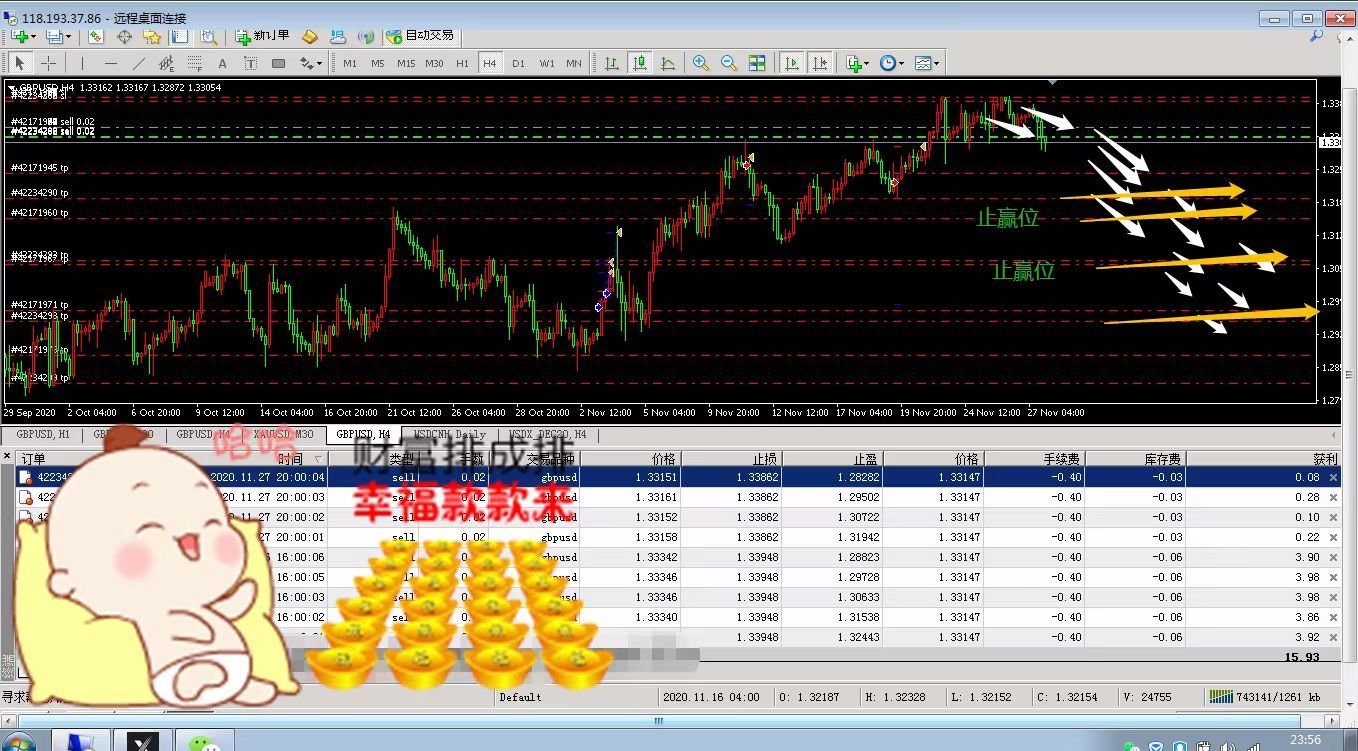Click the 新订单 new order button
1358x751 pixels.
point(262,36)
